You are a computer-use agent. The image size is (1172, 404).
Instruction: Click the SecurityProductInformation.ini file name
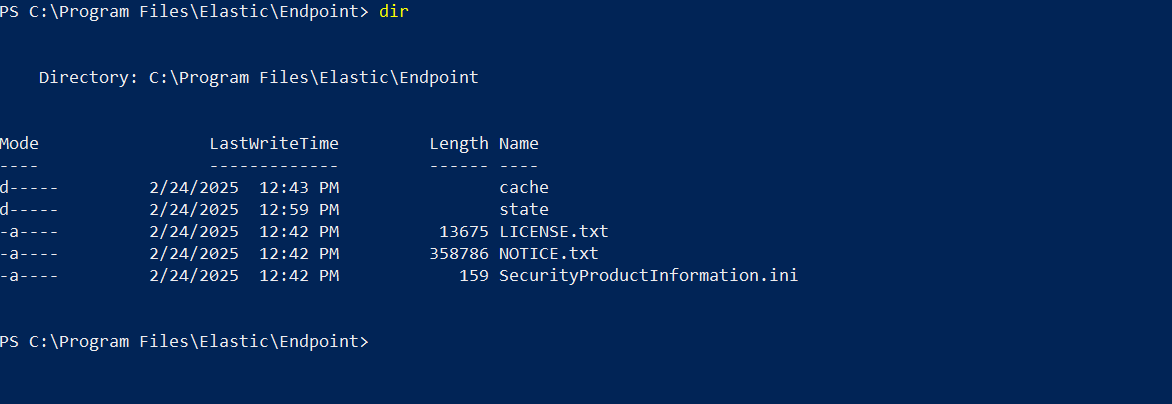pos(648,275)
